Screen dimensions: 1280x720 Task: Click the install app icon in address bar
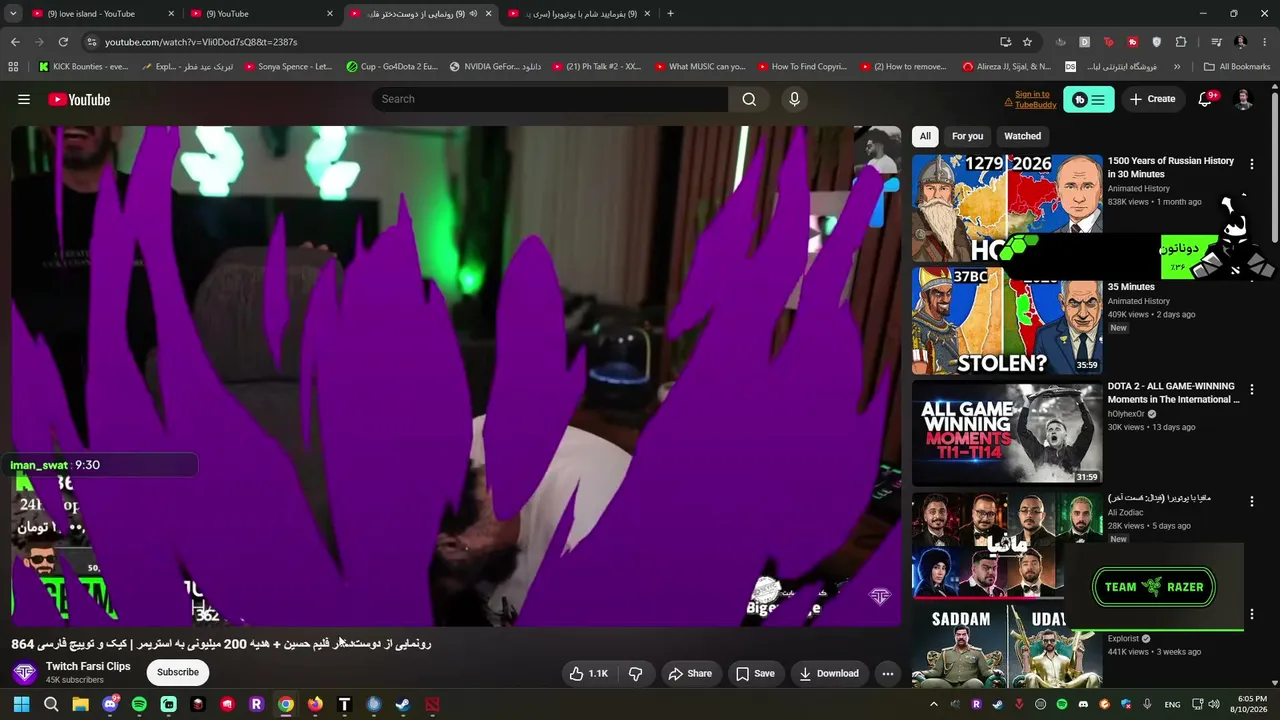point(1005,42)
